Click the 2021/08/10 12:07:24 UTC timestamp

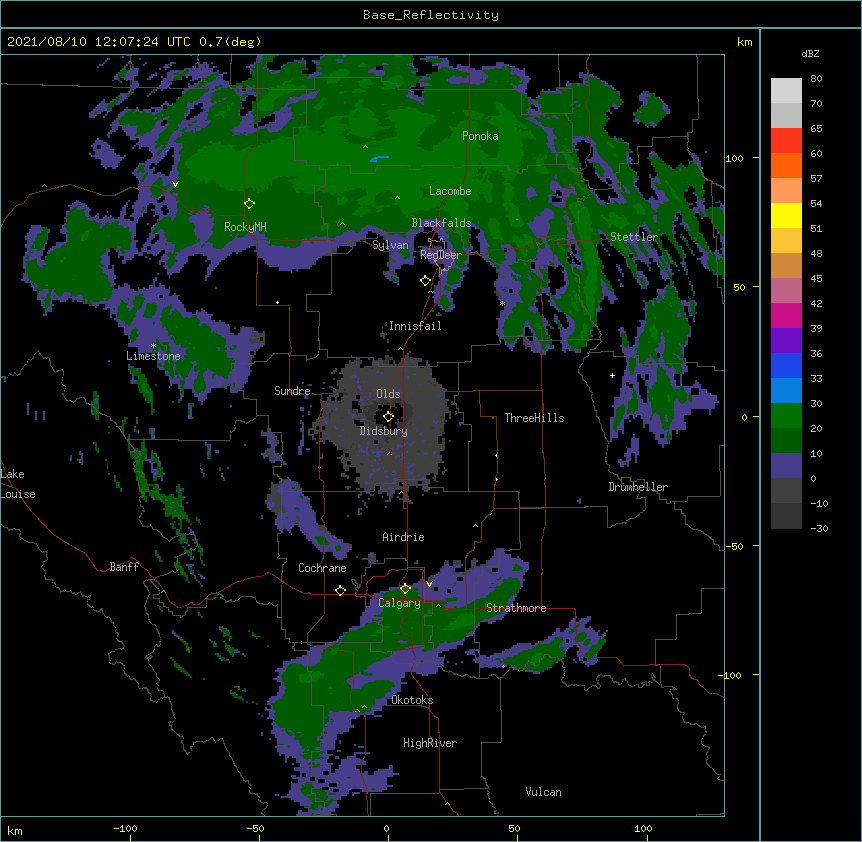point(90,42)
